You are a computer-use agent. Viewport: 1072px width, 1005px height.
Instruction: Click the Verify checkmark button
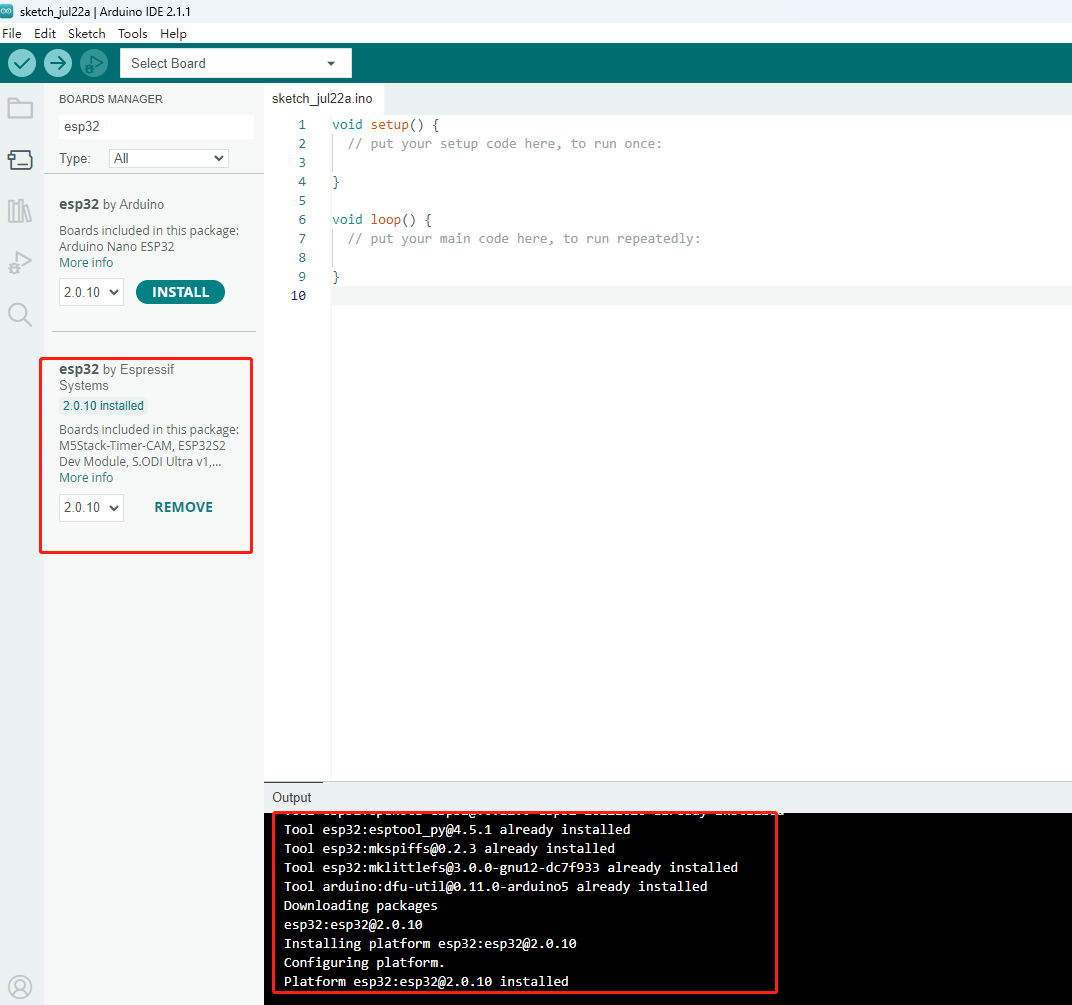22,64
